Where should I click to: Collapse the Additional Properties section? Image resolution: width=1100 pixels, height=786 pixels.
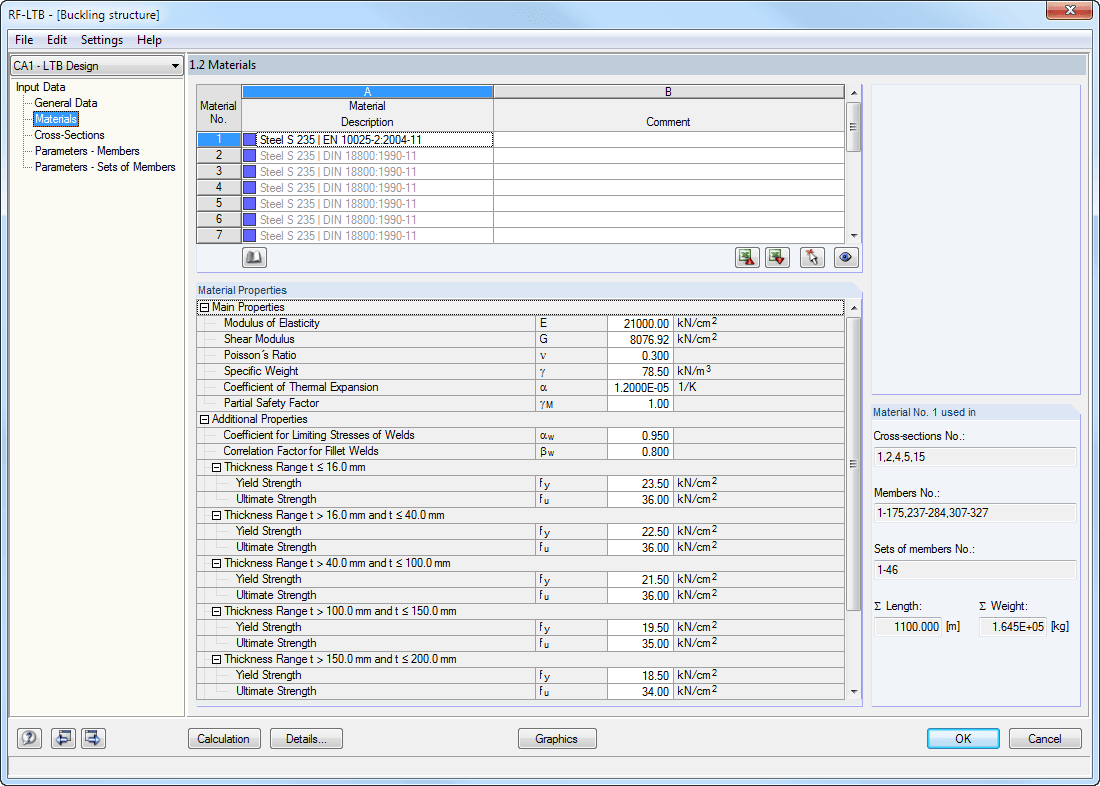click(204, 420)
